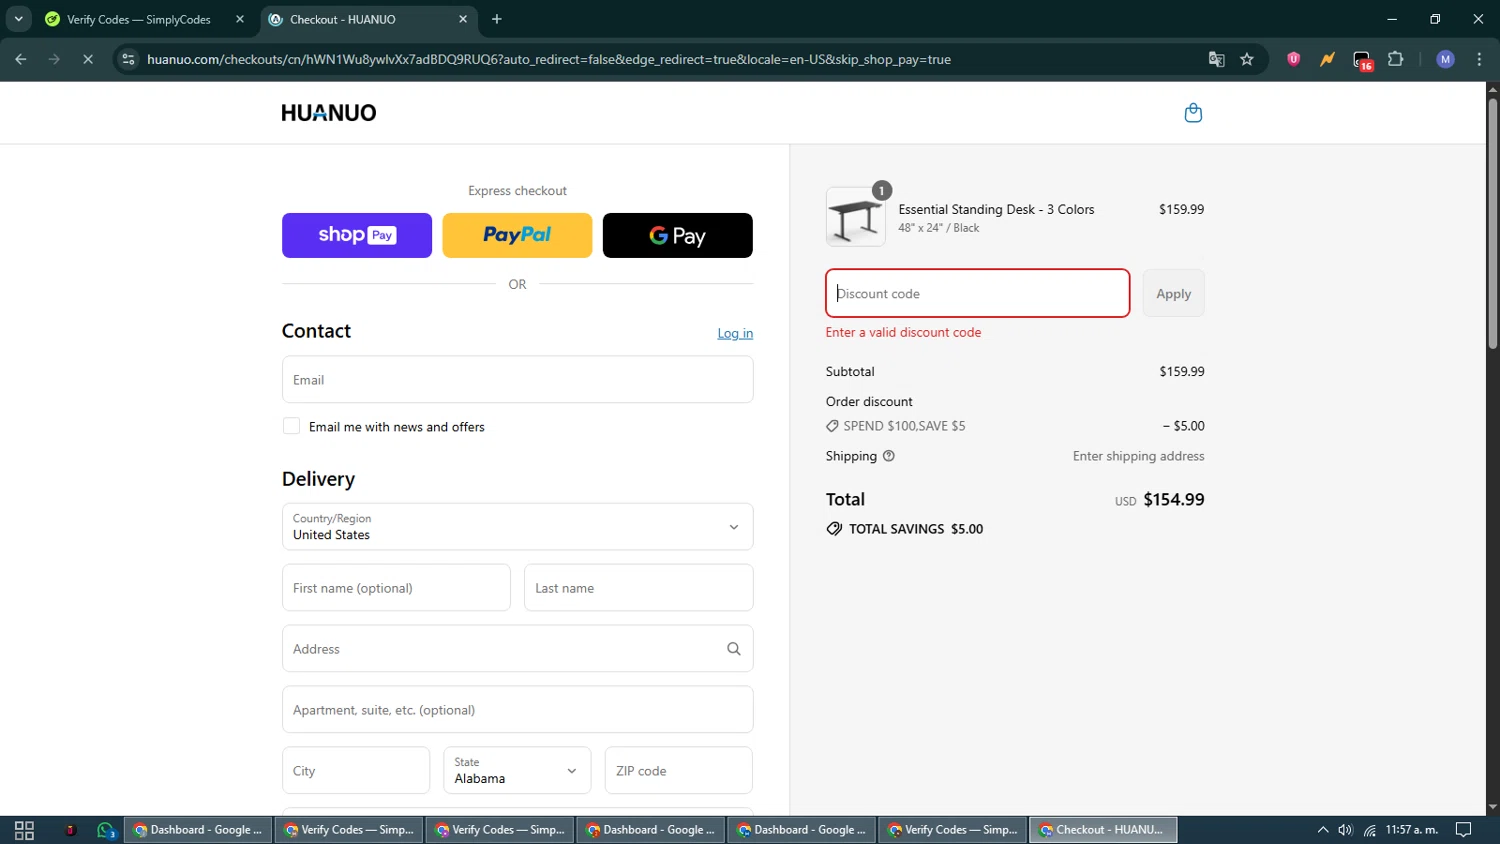The height and width of the screenshot is (844, 1500).
Task: Open the Wi-Fi network icon in tray
Action: 1369,830
